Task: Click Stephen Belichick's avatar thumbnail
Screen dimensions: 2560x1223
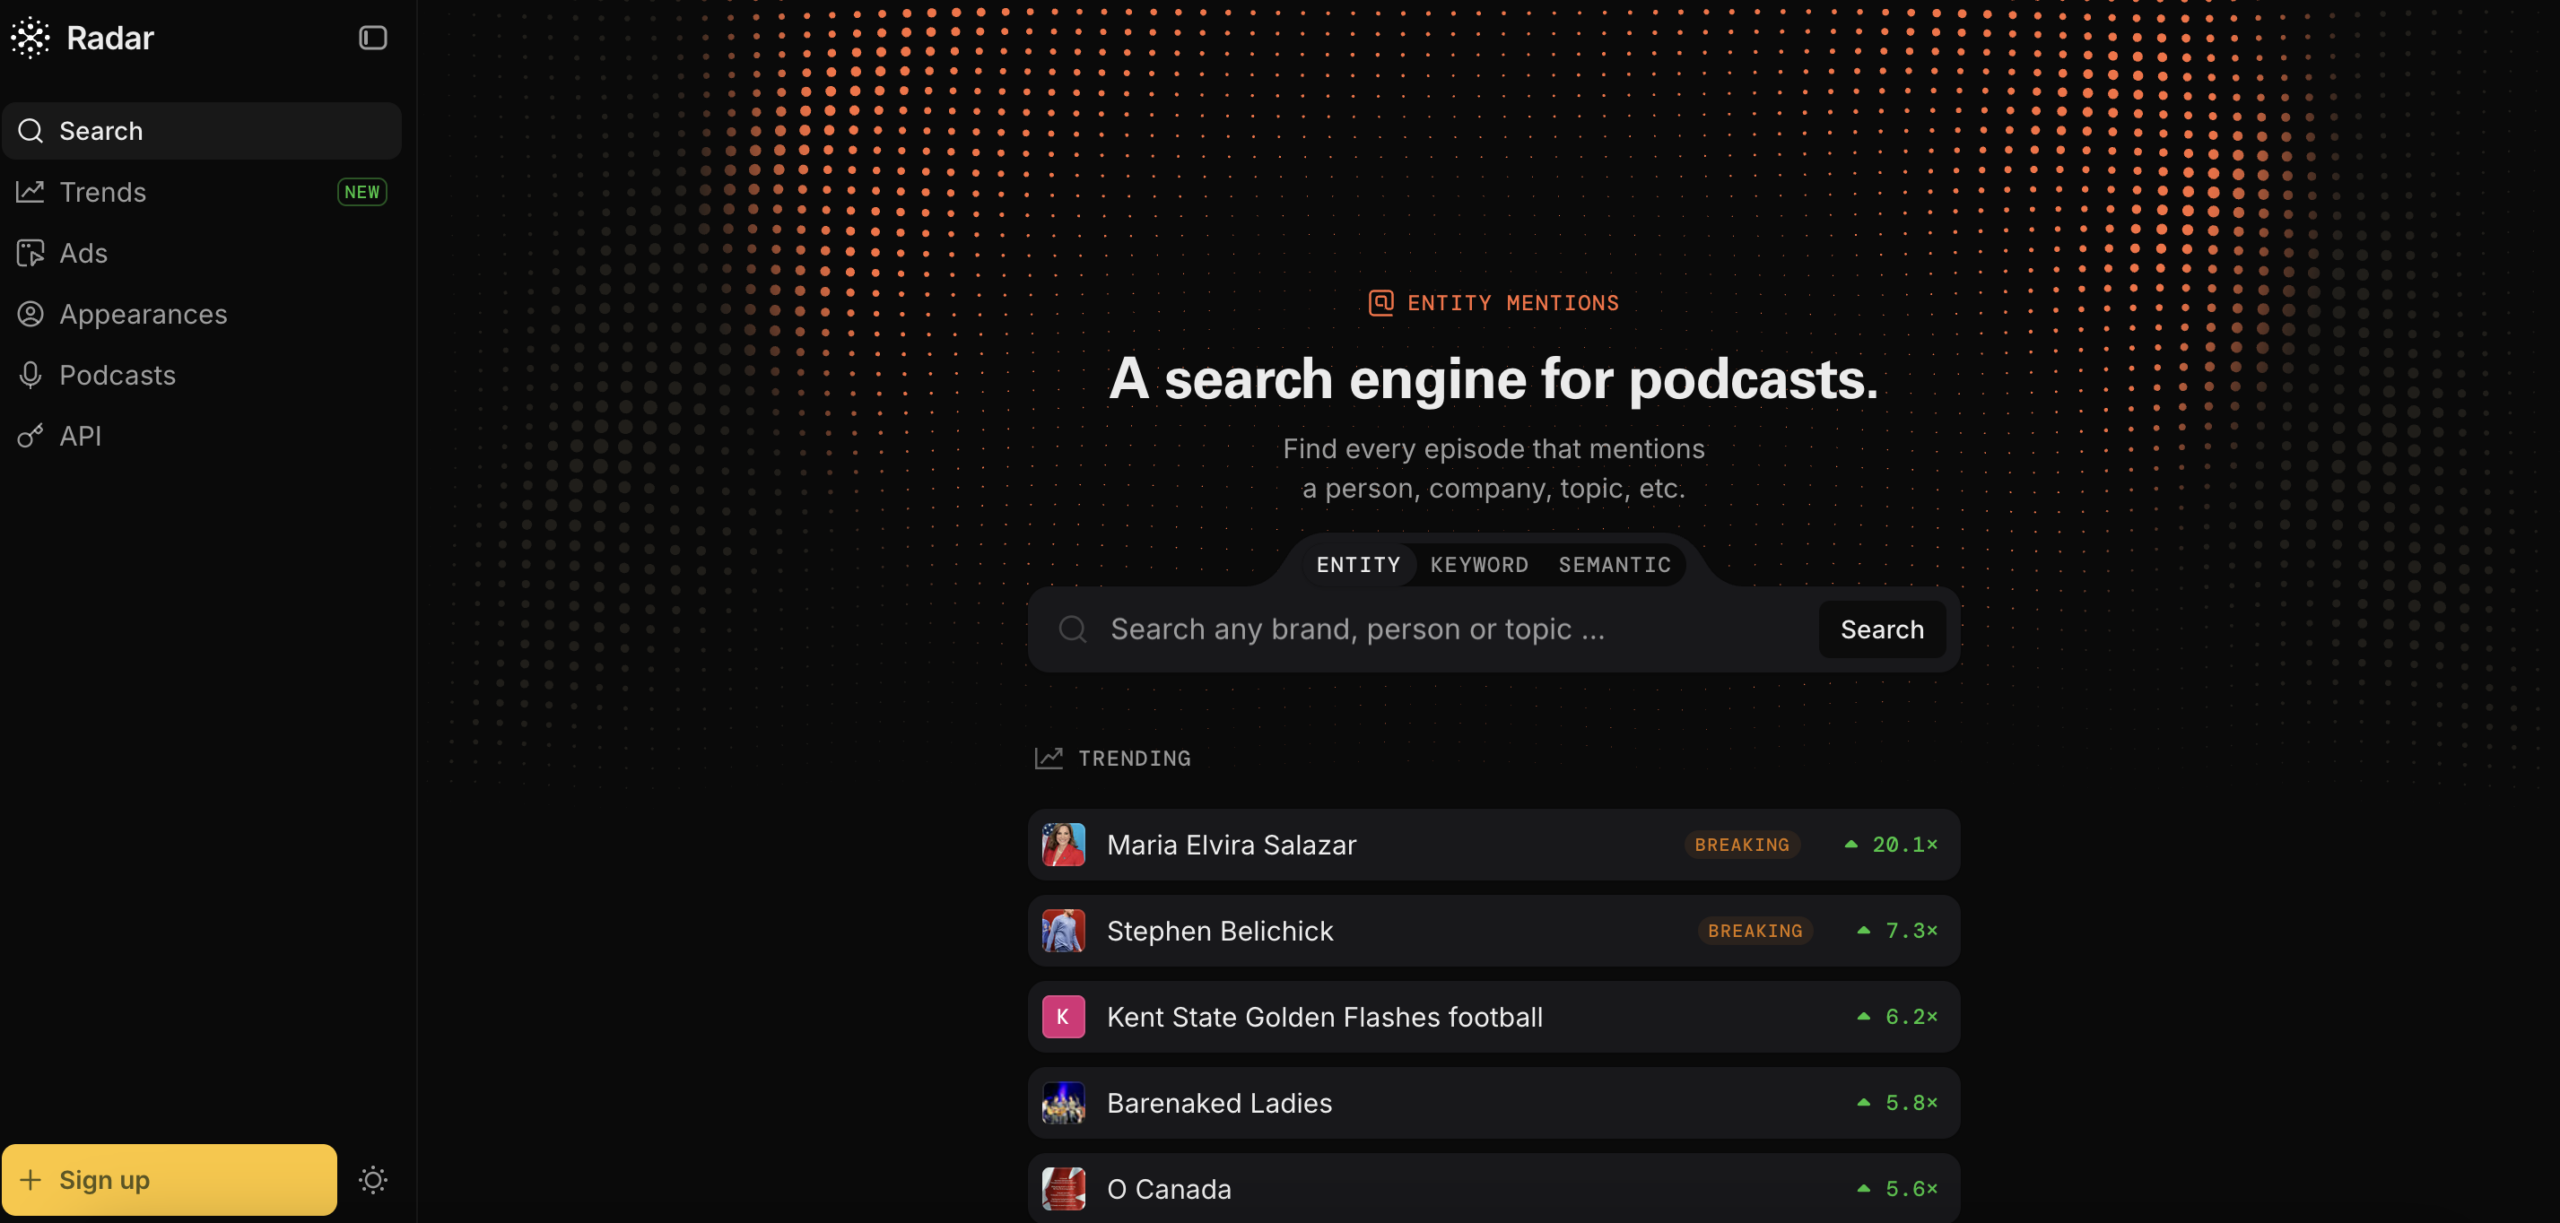Action: point(1063,931)
